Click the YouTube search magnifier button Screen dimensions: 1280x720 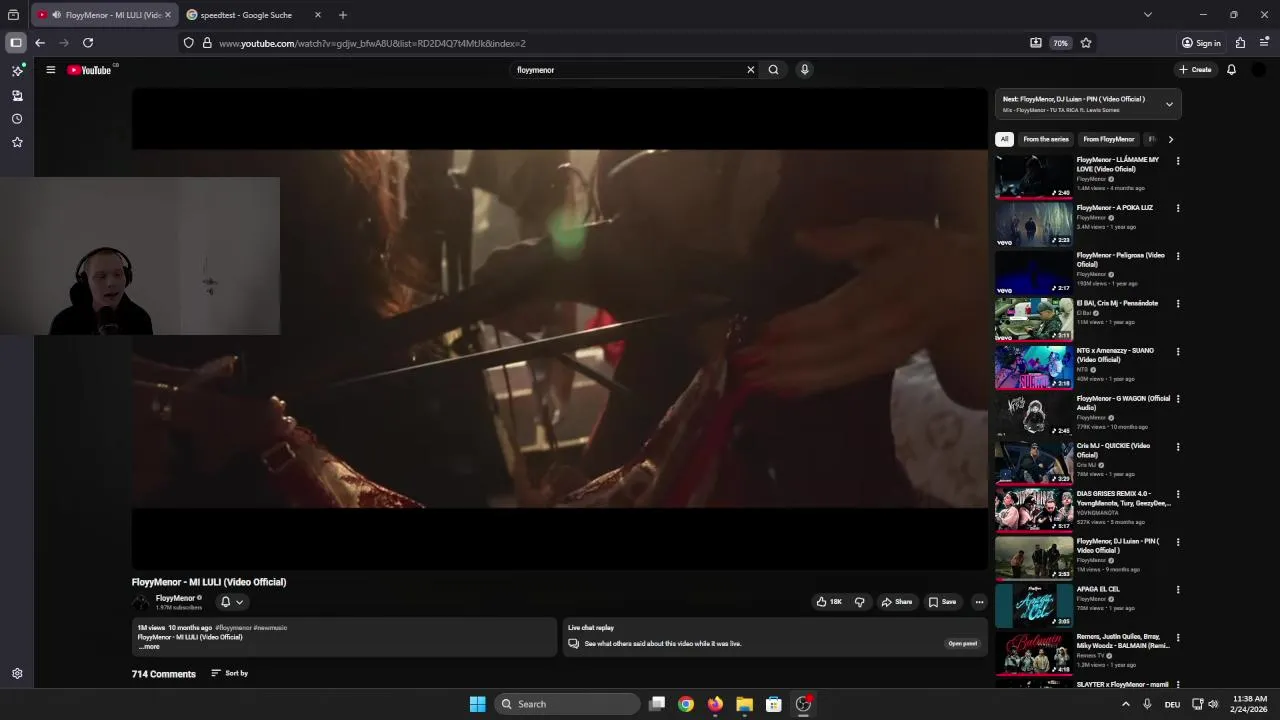(773, 70)
